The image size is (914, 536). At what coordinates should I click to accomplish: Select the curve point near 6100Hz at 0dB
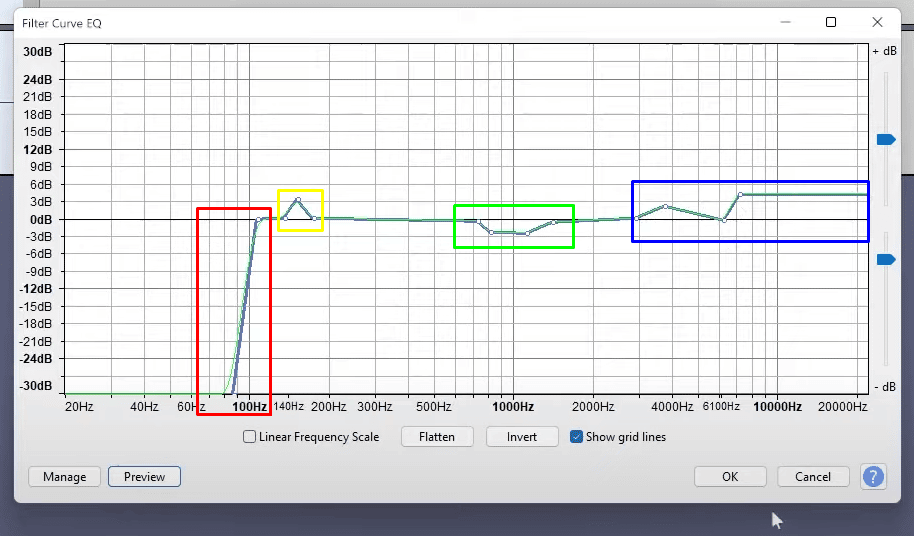point(723,220)
